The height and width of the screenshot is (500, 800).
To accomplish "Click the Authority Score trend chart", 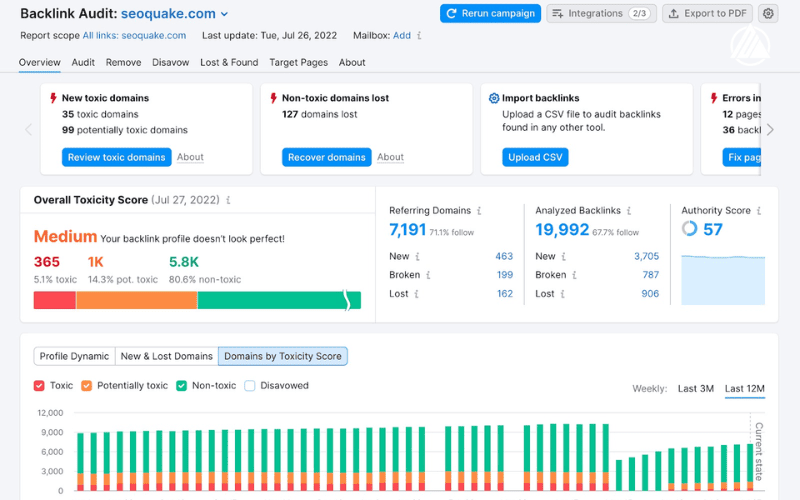I will pyautogui.click(x=723, y=280).
